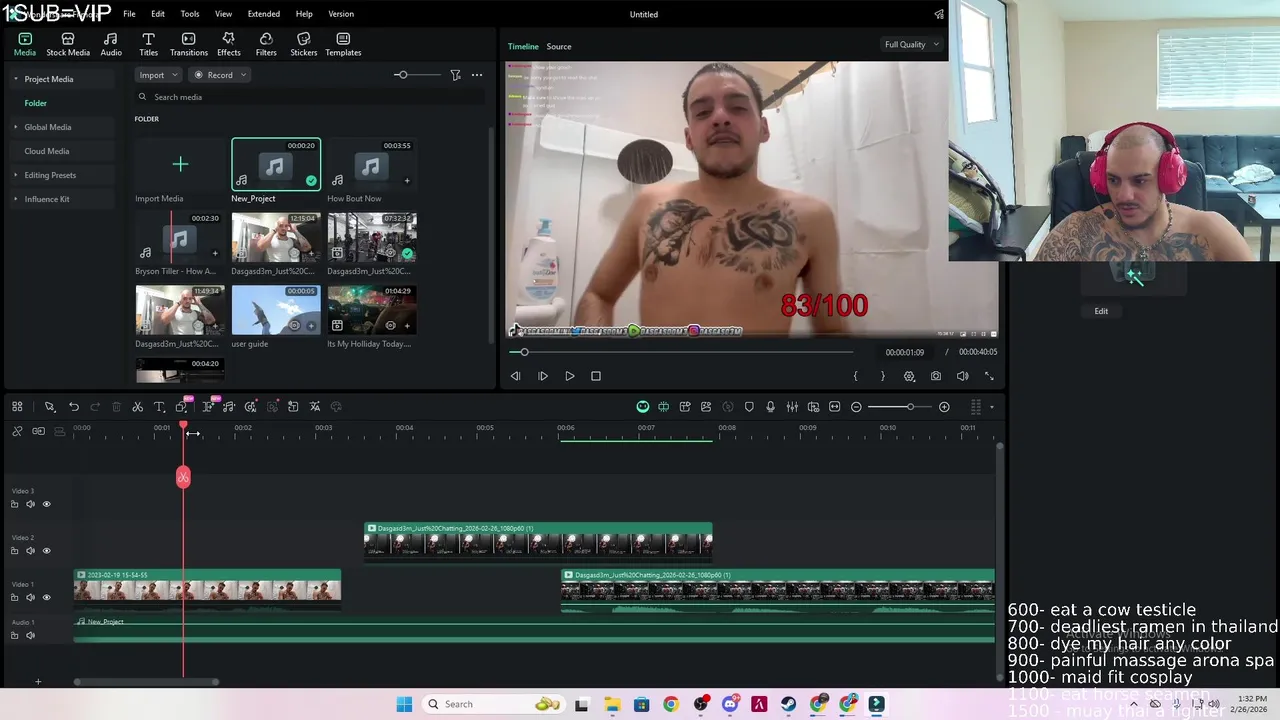Screen dimensions: 1280x720
Task: Hide the Video 3 track
Action: [x=46, y=504]
